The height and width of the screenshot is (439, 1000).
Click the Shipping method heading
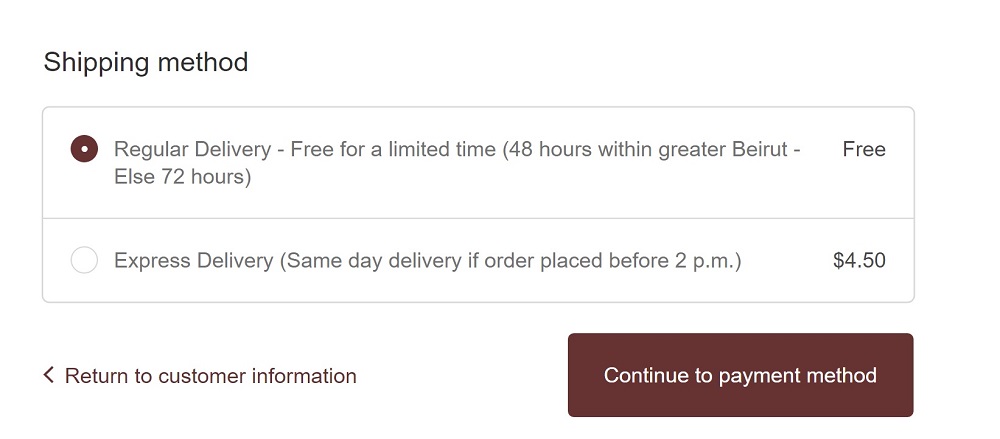pyautogui.click(x=146, y=62)
